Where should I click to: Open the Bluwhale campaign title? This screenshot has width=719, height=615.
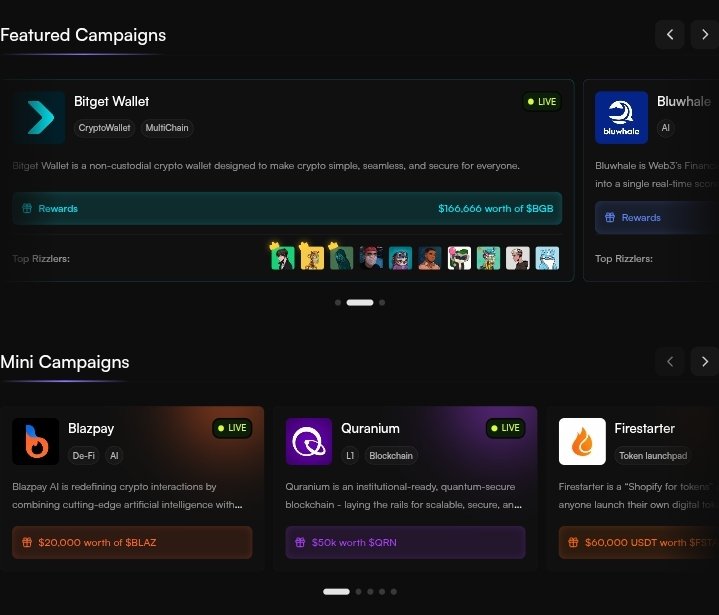click(684, 101)
